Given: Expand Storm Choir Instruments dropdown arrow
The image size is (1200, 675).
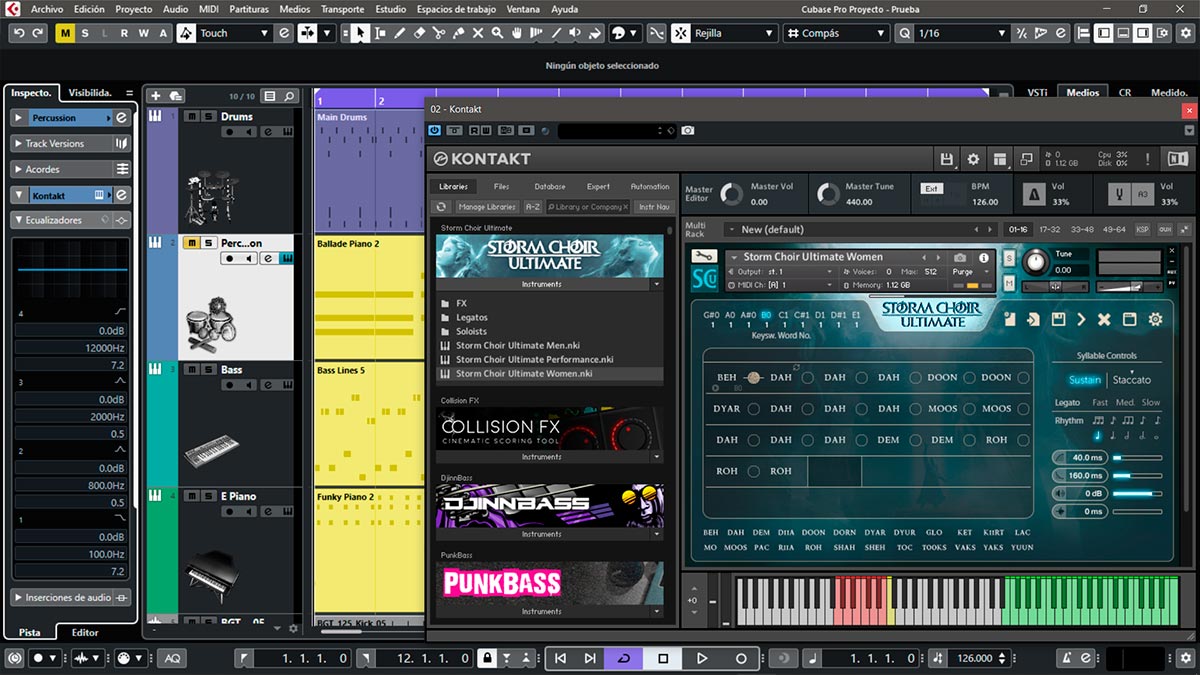Looking at the screenshot, I should click(657, 284).
